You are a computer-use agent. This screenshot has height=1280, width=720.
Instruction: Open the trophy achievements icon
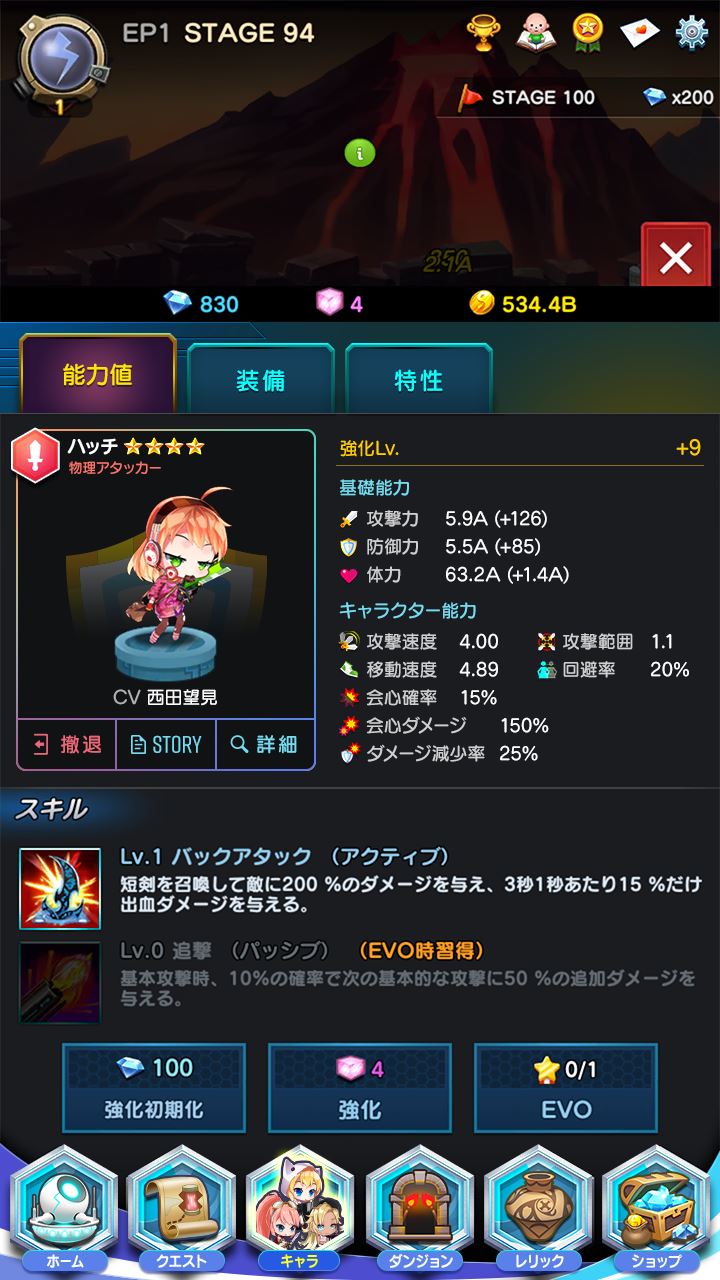(484, 33)
